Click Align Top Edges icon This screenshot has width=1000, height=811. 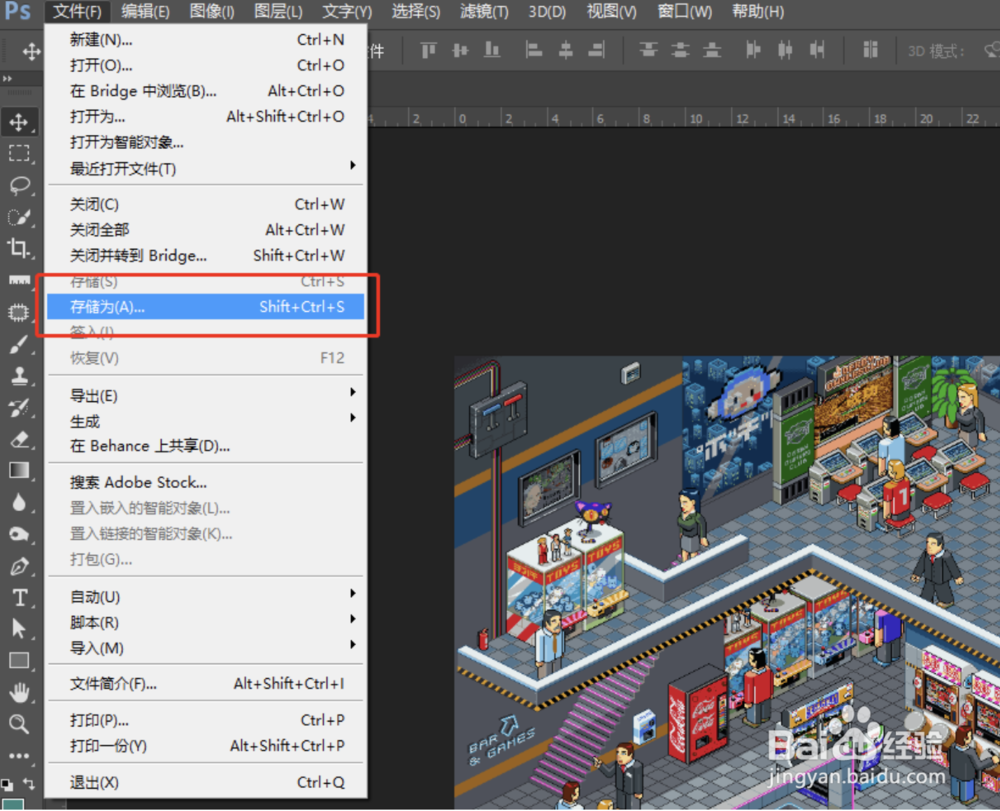point(429,50)
